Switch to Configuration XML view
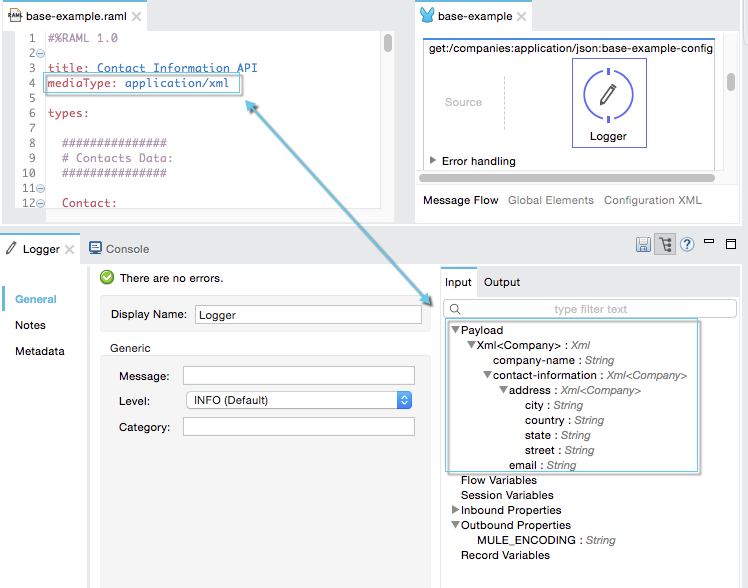The image size is (748, 588). point(653,200)
